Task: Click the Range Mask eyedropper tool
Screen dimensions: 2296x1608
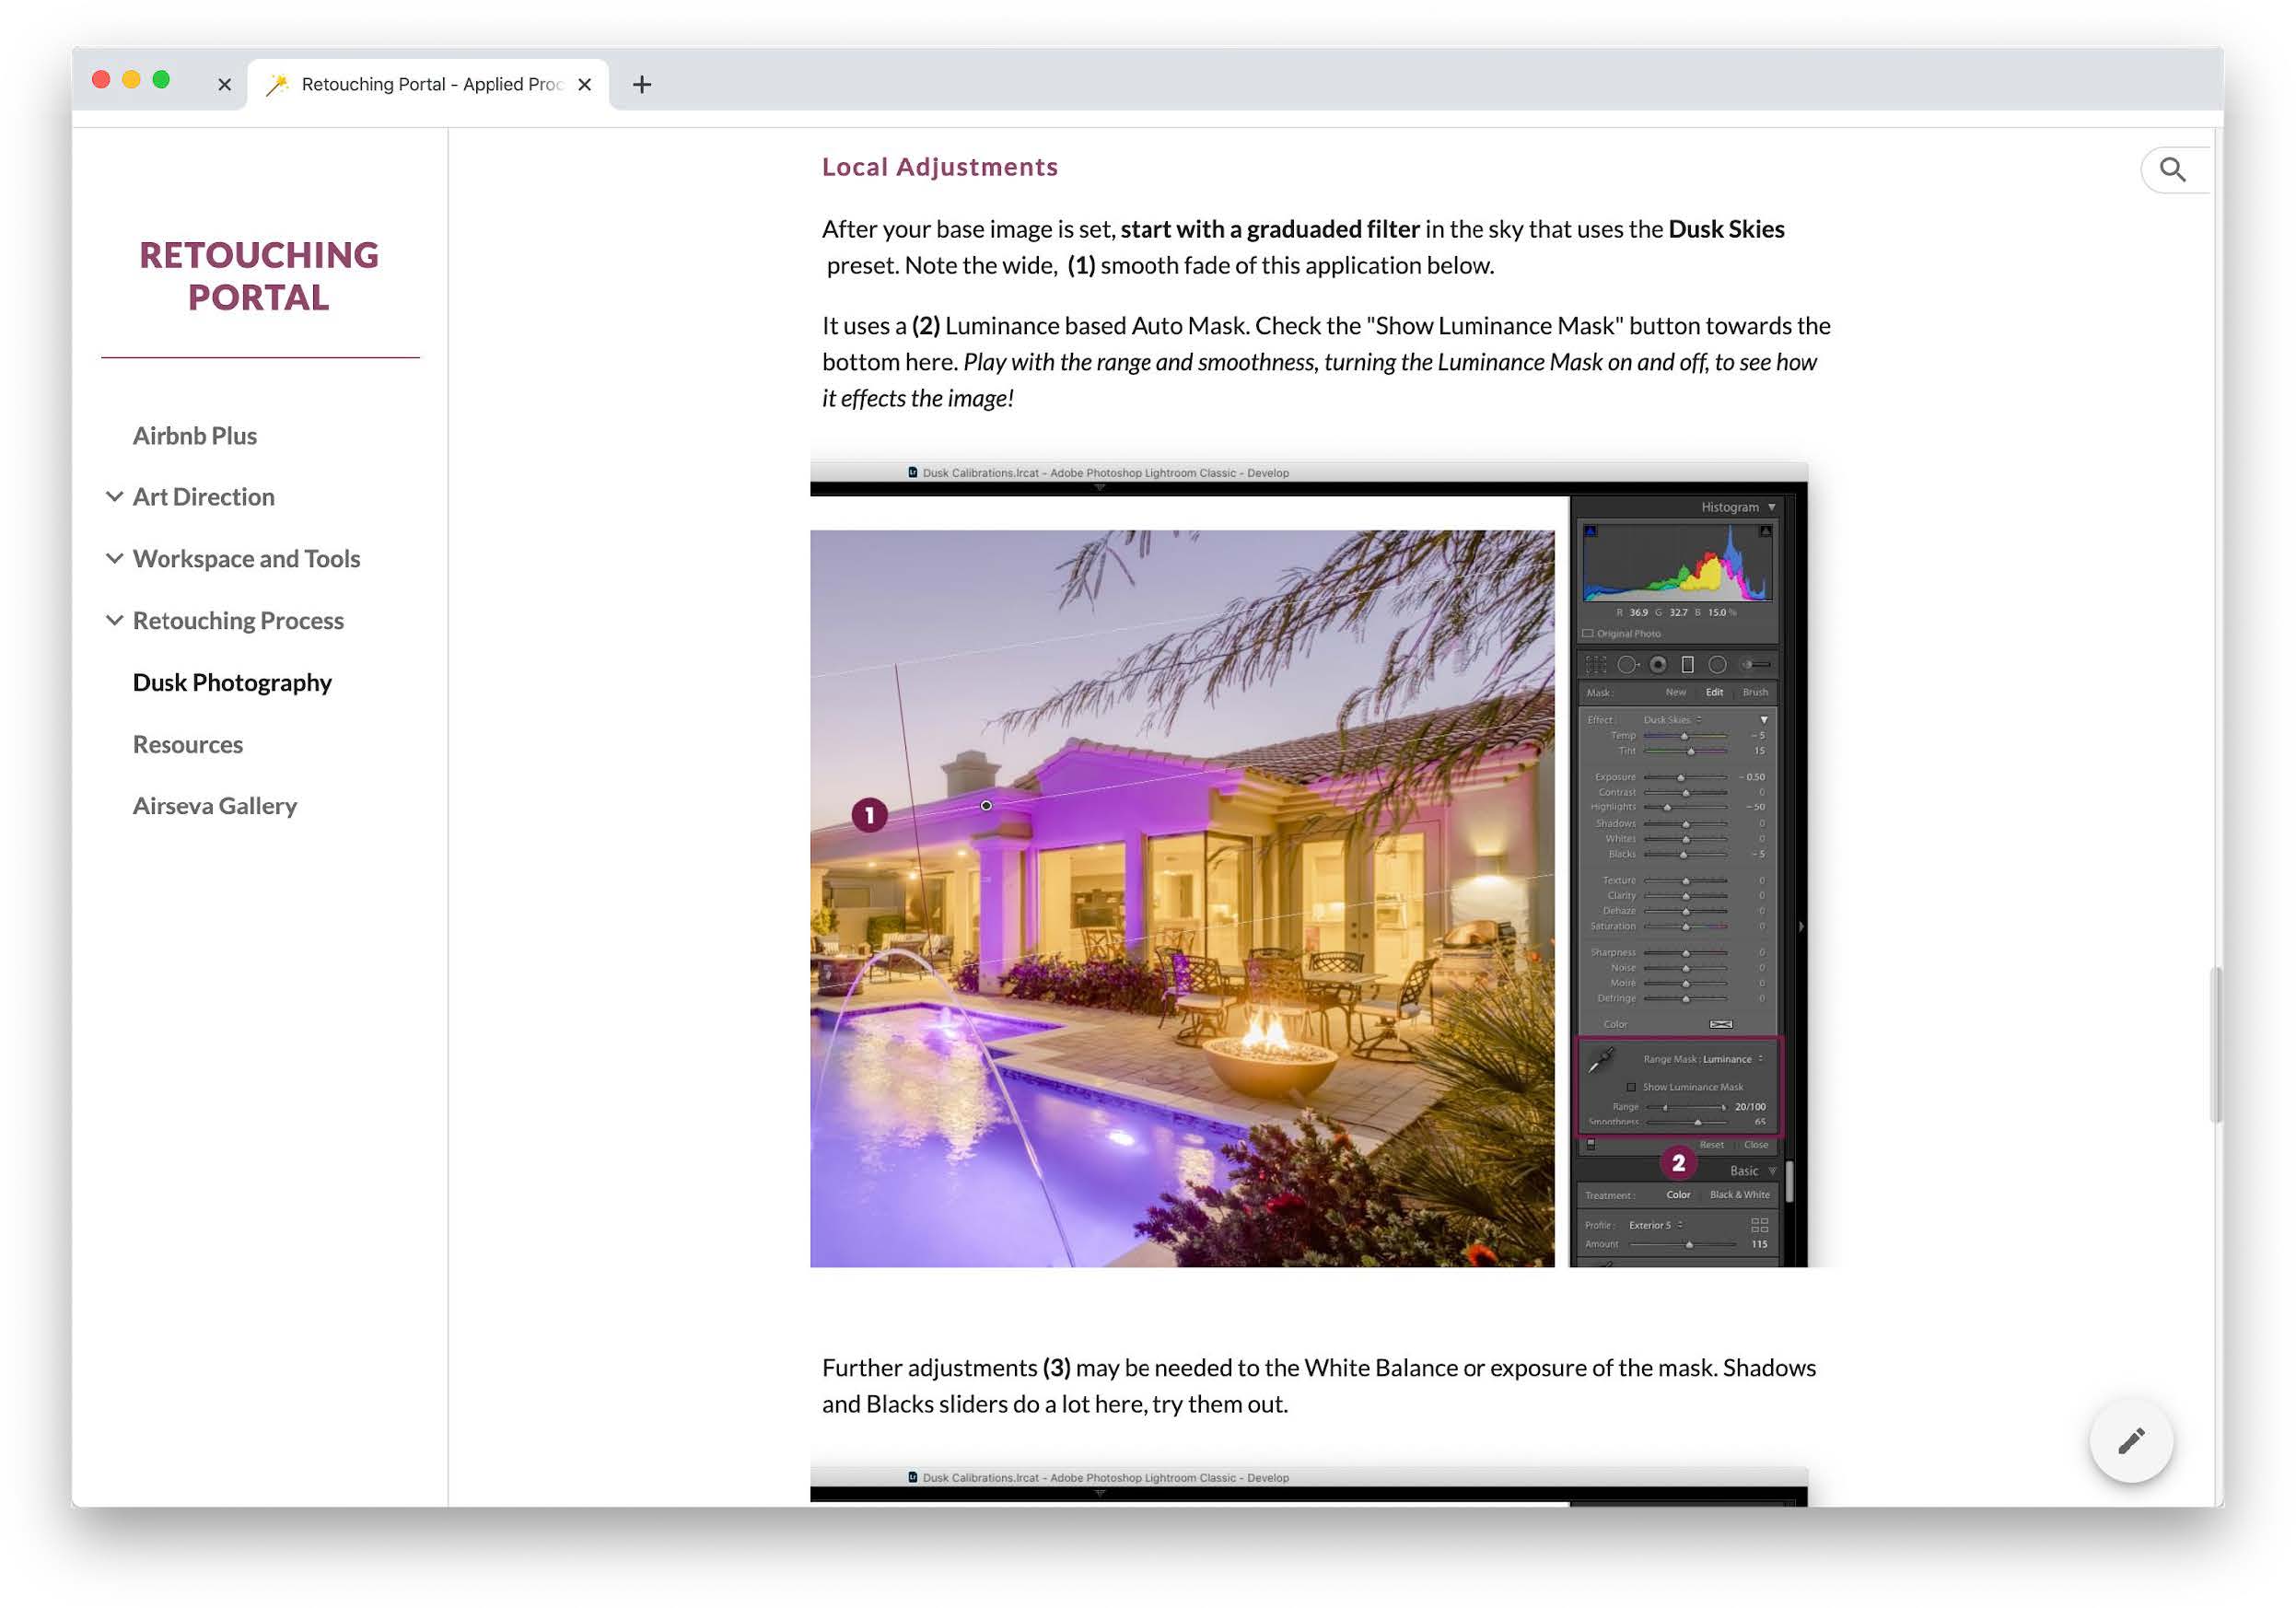Action: [1602, 1059]
